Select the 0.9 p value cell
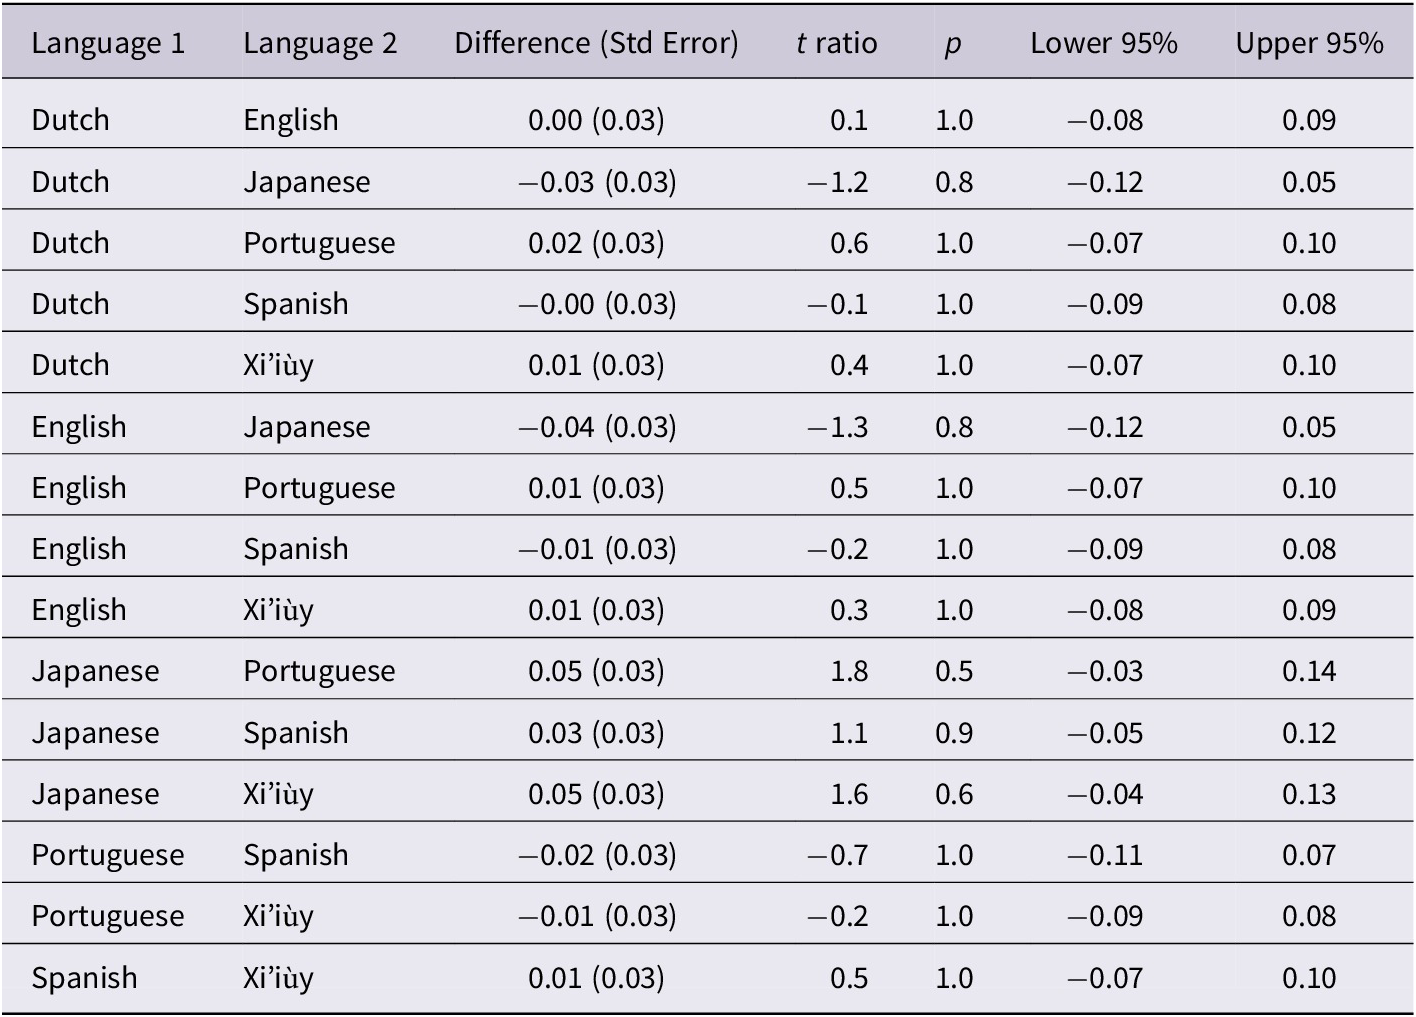The height and width of the screenshot is (1017, 1416). pos(954,733)
